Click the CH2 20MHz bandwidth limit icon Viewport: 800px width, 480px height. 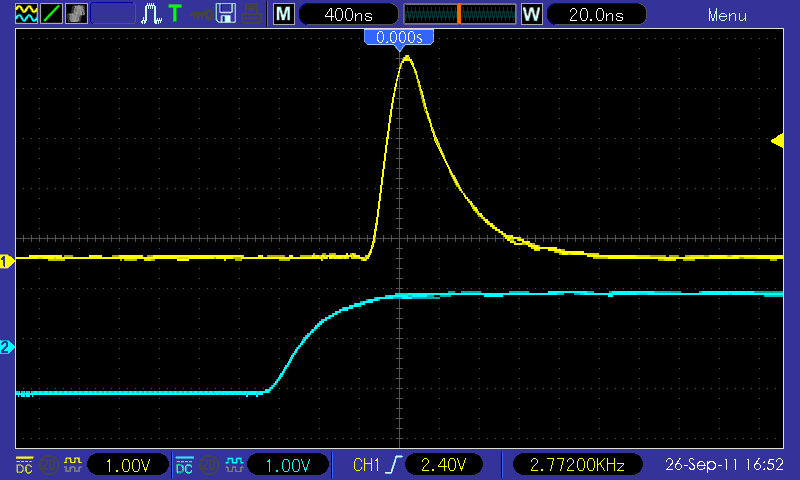click(x=209, y=465)
